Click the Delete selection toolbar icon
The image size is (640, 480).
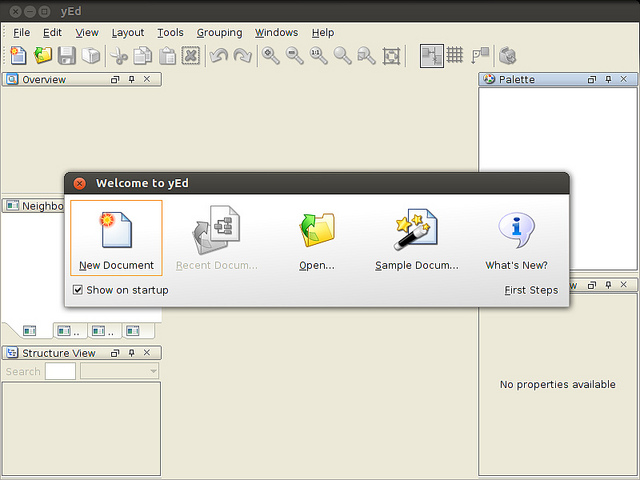[x=191, y=56]
